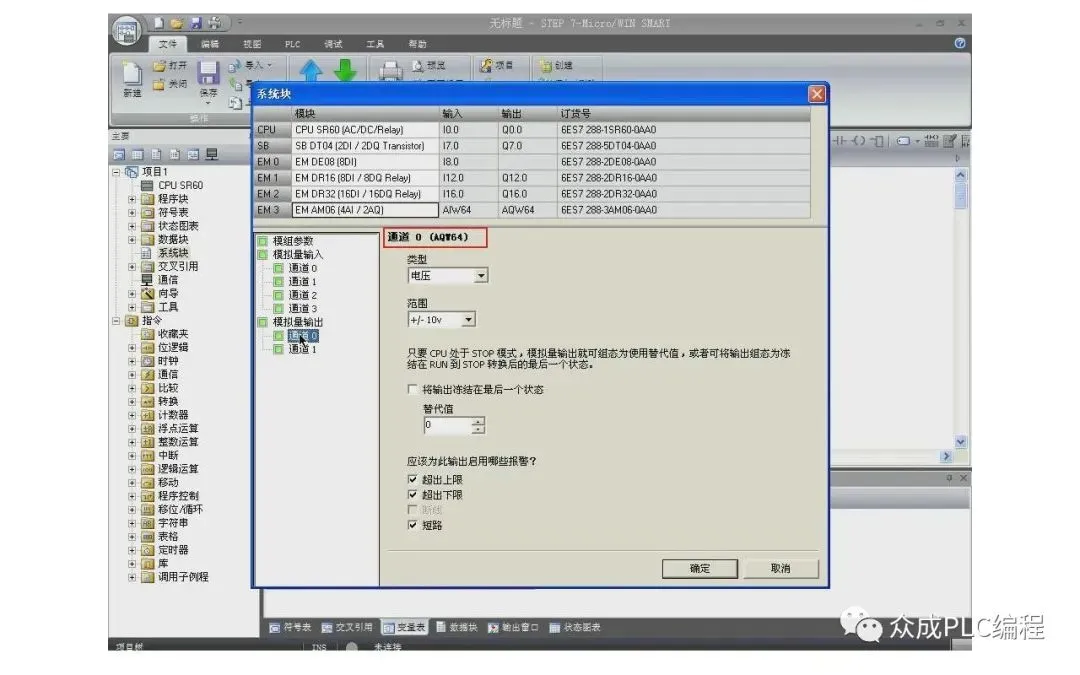Click the green Download arrow icon

[345, 70]
